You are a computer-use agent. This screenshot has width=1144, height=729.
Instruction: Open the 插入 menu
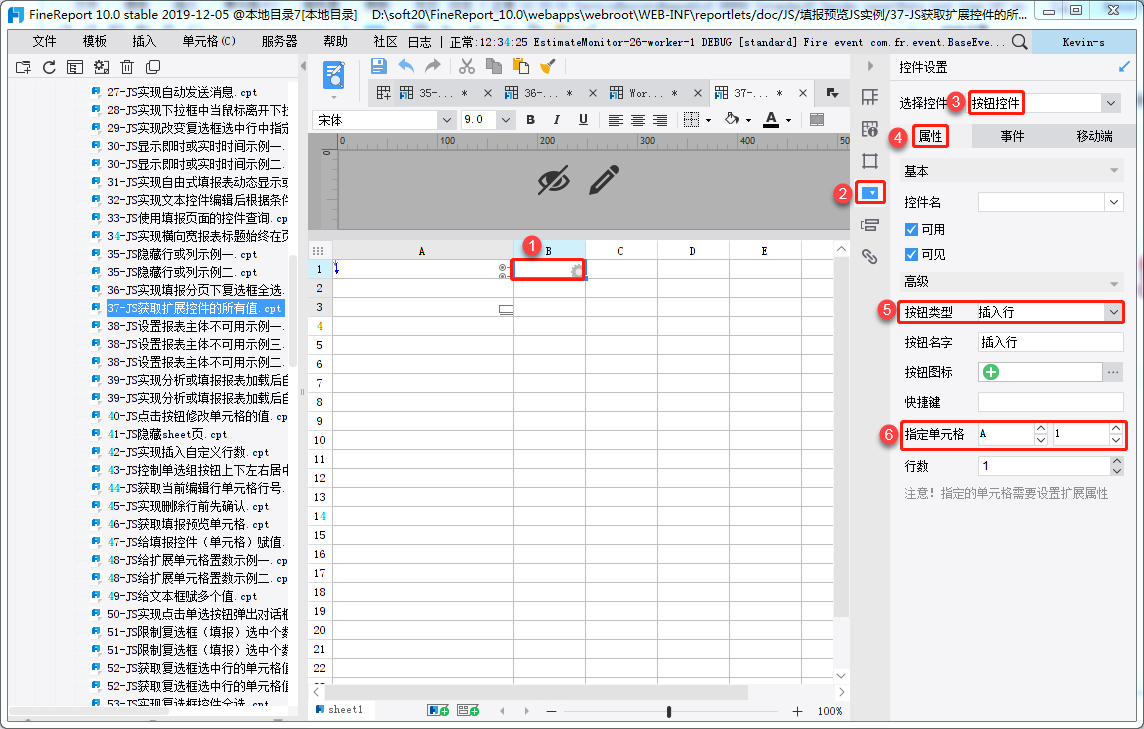tap(144, 42)
